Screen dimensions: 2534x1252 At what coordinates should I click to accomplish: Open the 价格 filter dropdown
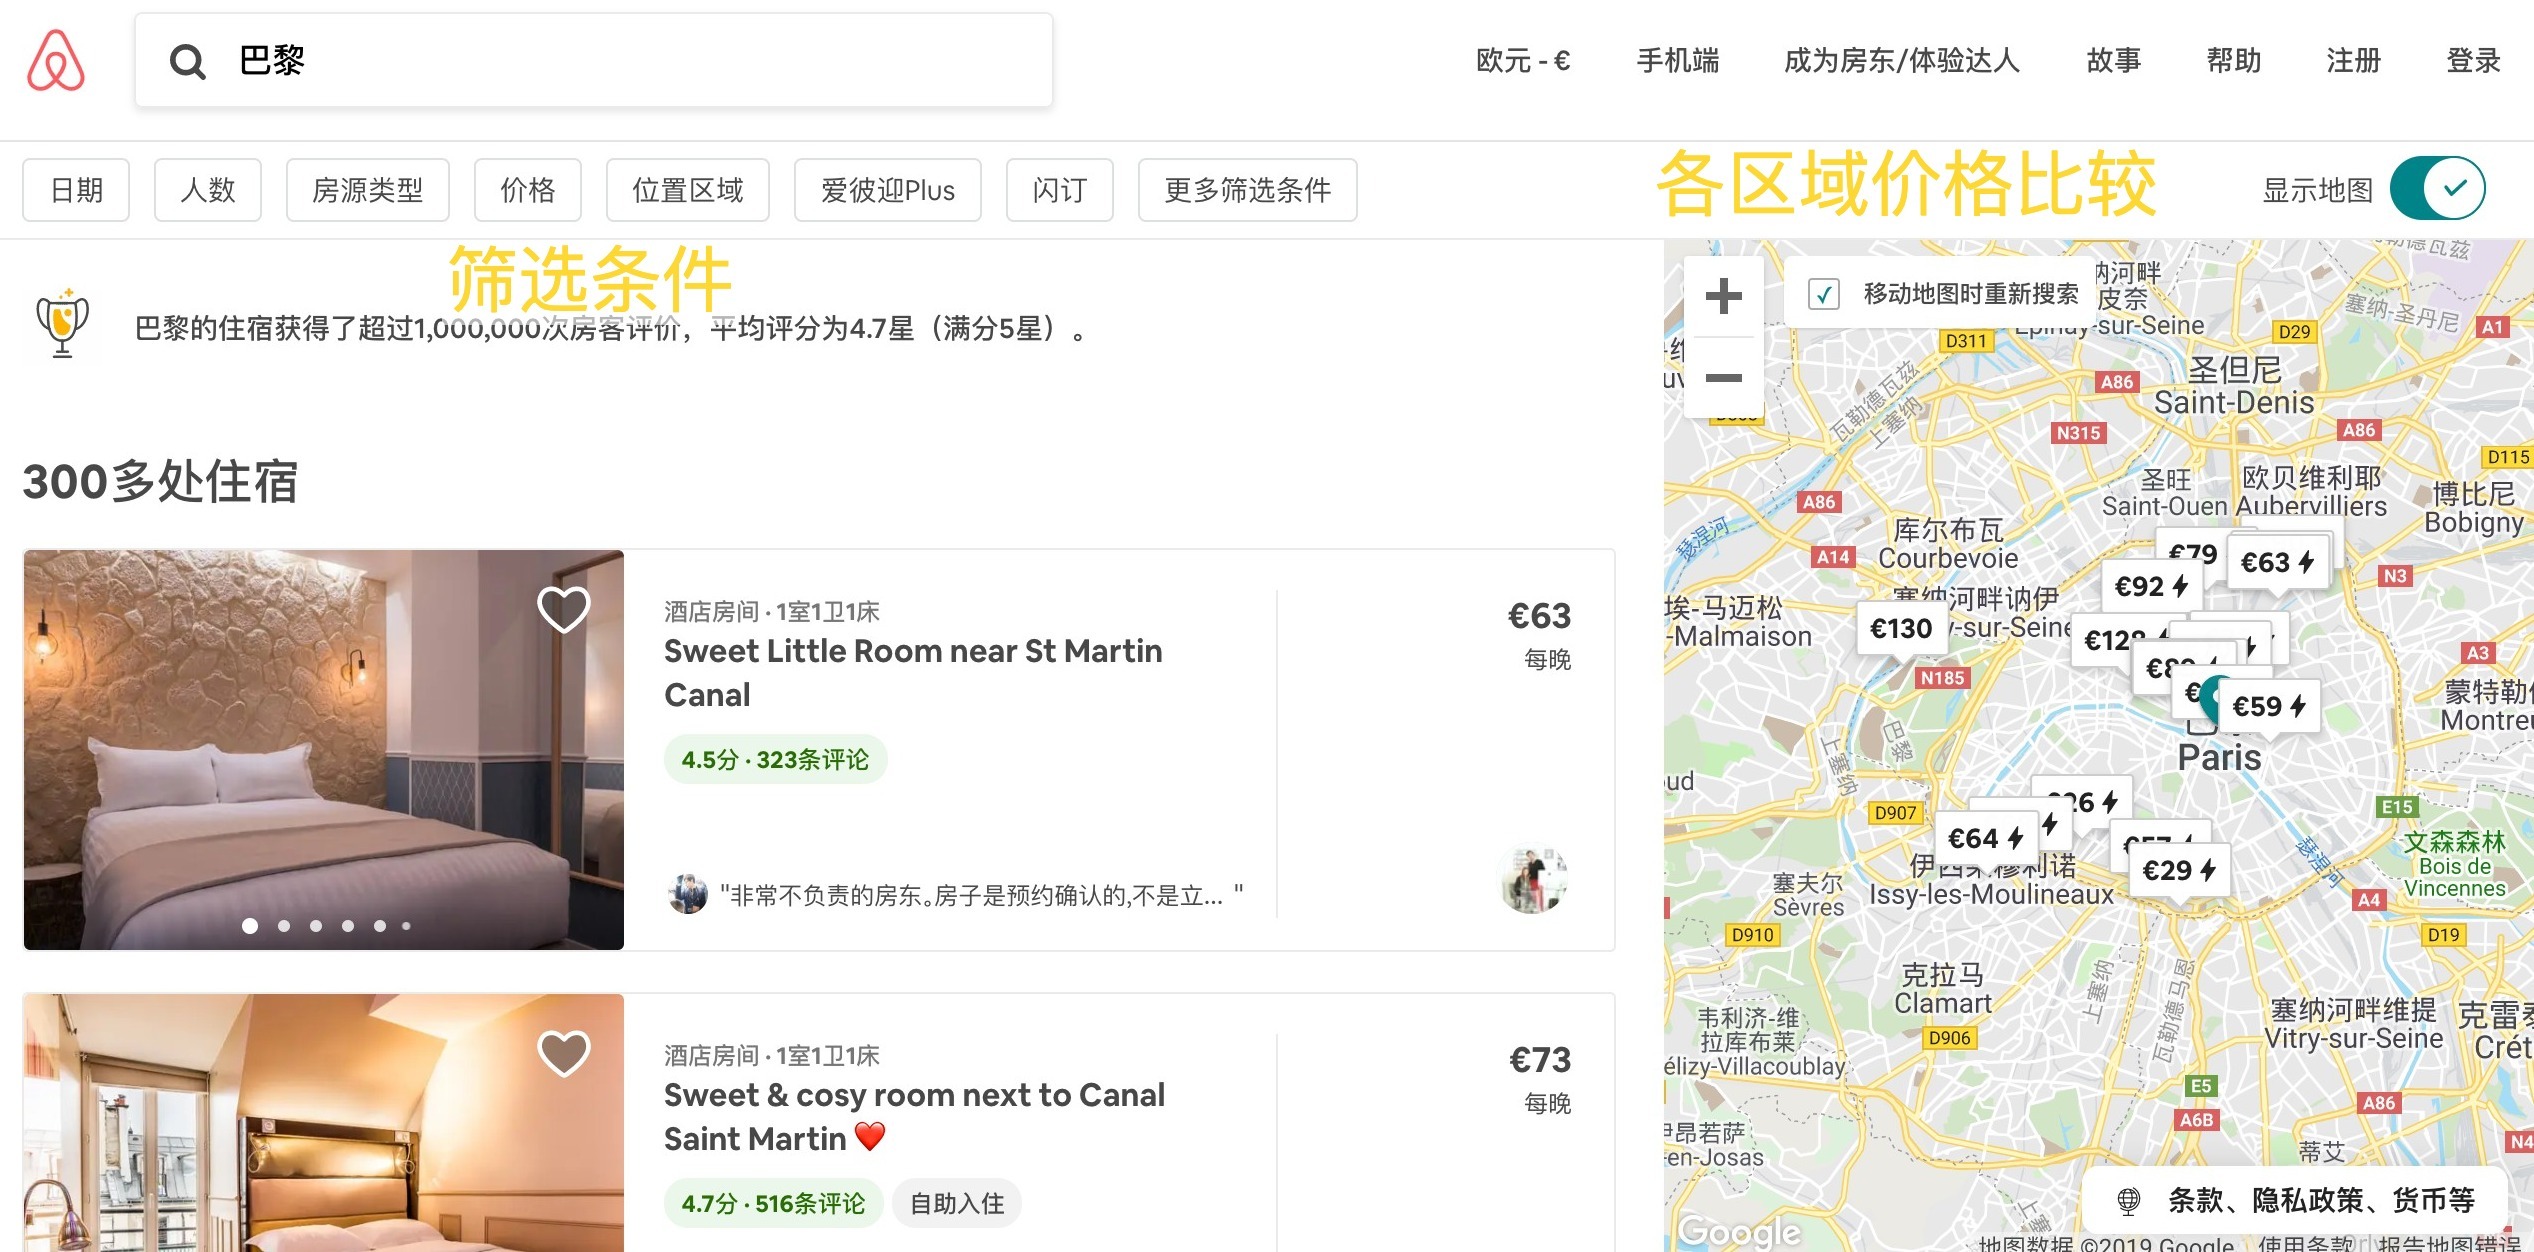point(527,190)
